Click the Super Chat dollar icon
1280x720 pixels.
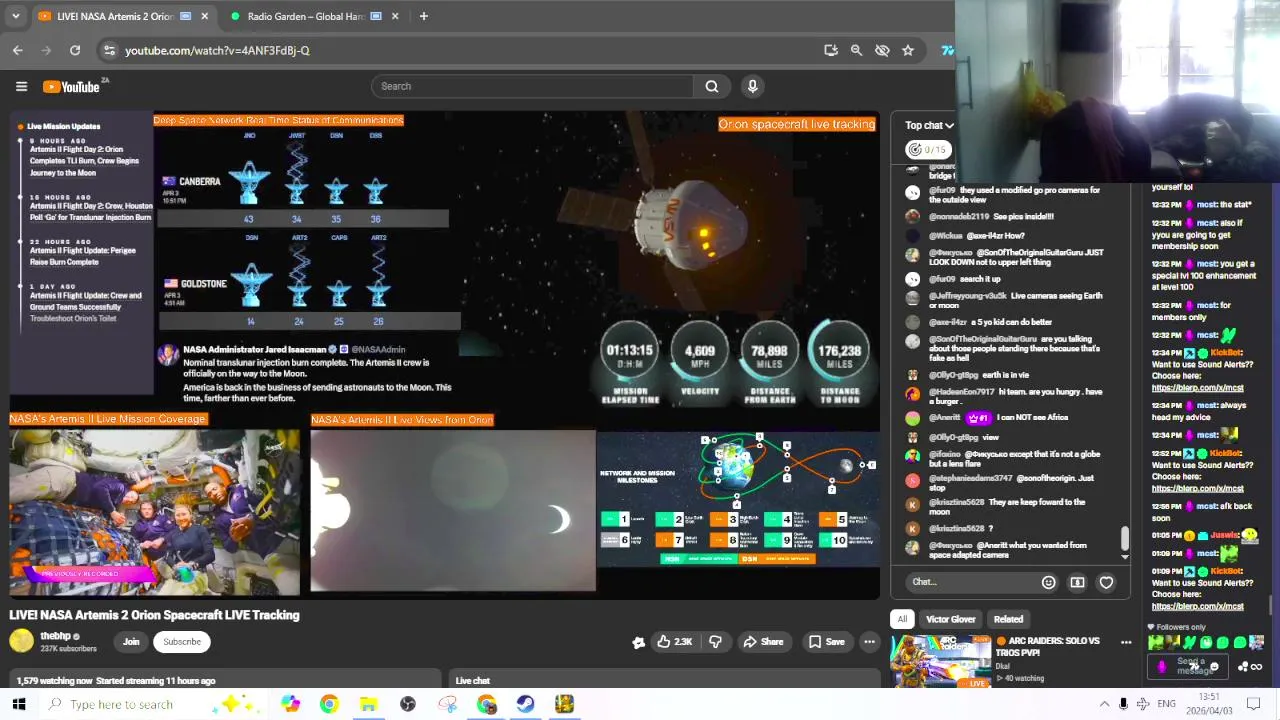click(1077, 582)
